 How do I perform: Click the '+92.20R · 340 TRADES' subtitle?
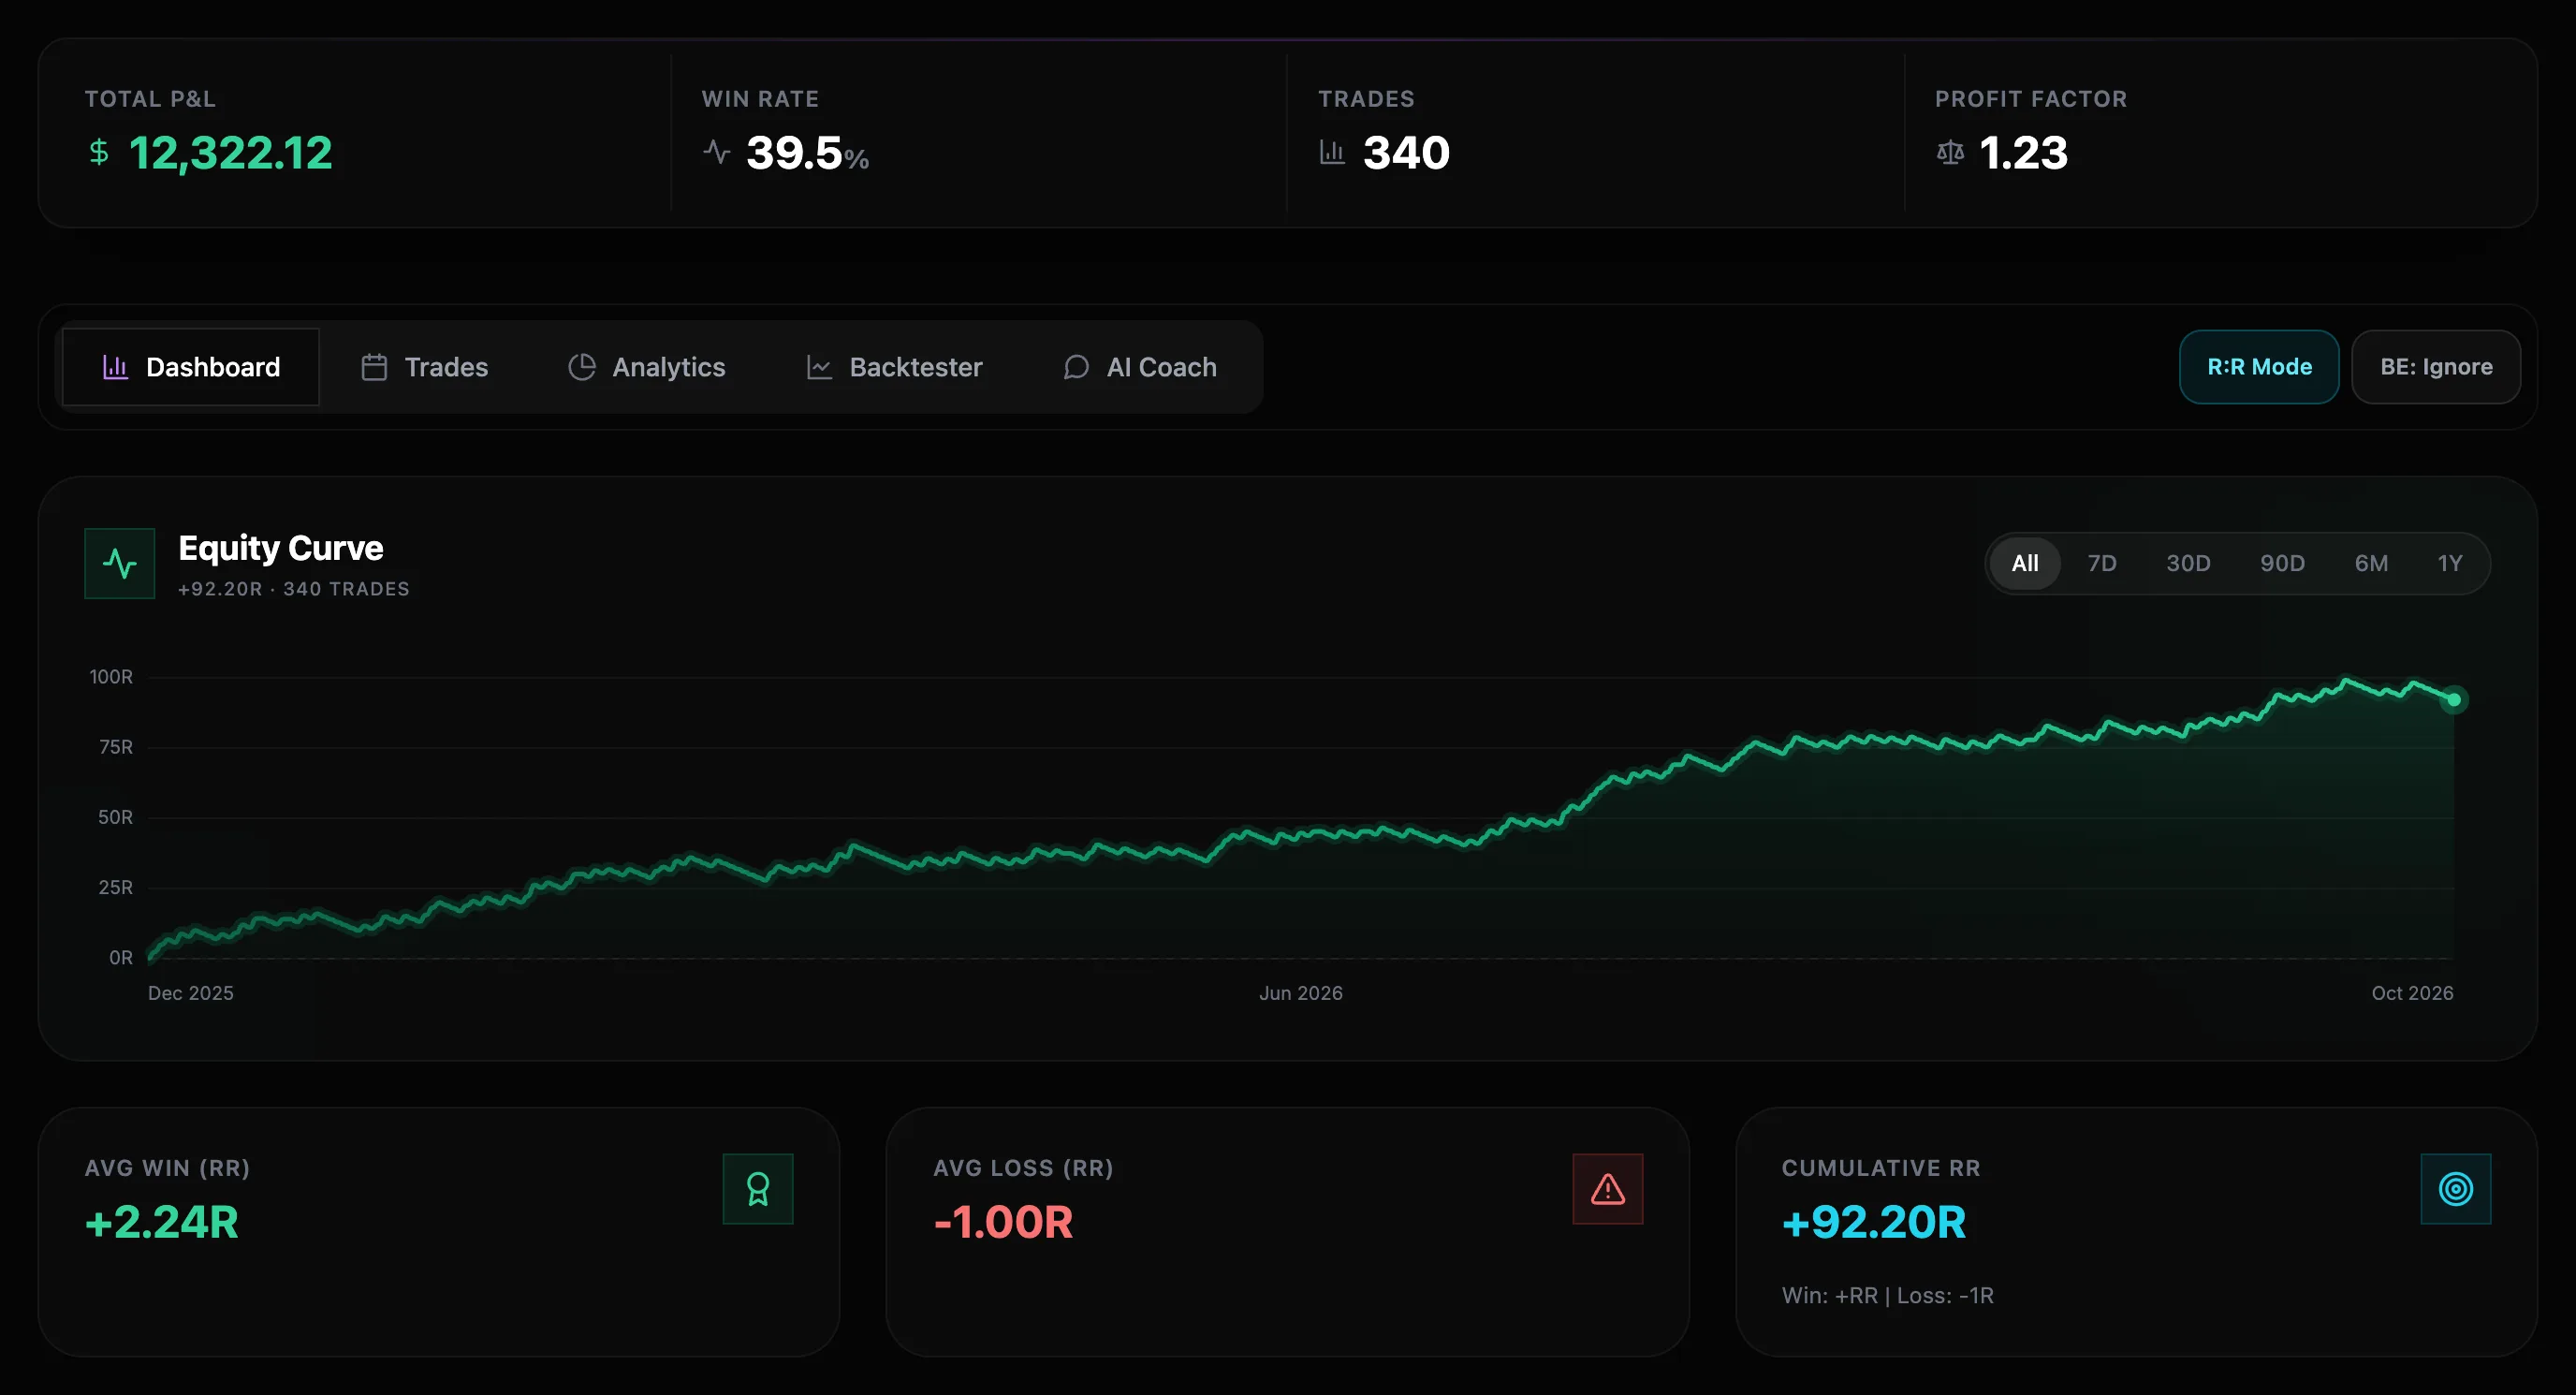click(294, 589)
